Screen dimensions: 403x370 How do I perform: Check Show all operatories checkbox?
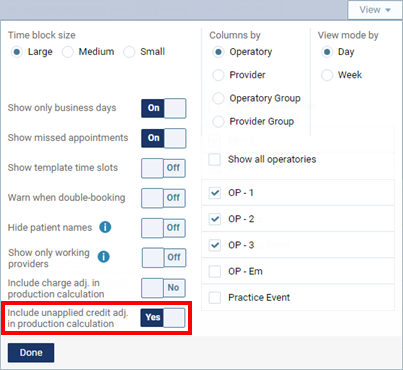pyautogui.click(x=215, y=159)
